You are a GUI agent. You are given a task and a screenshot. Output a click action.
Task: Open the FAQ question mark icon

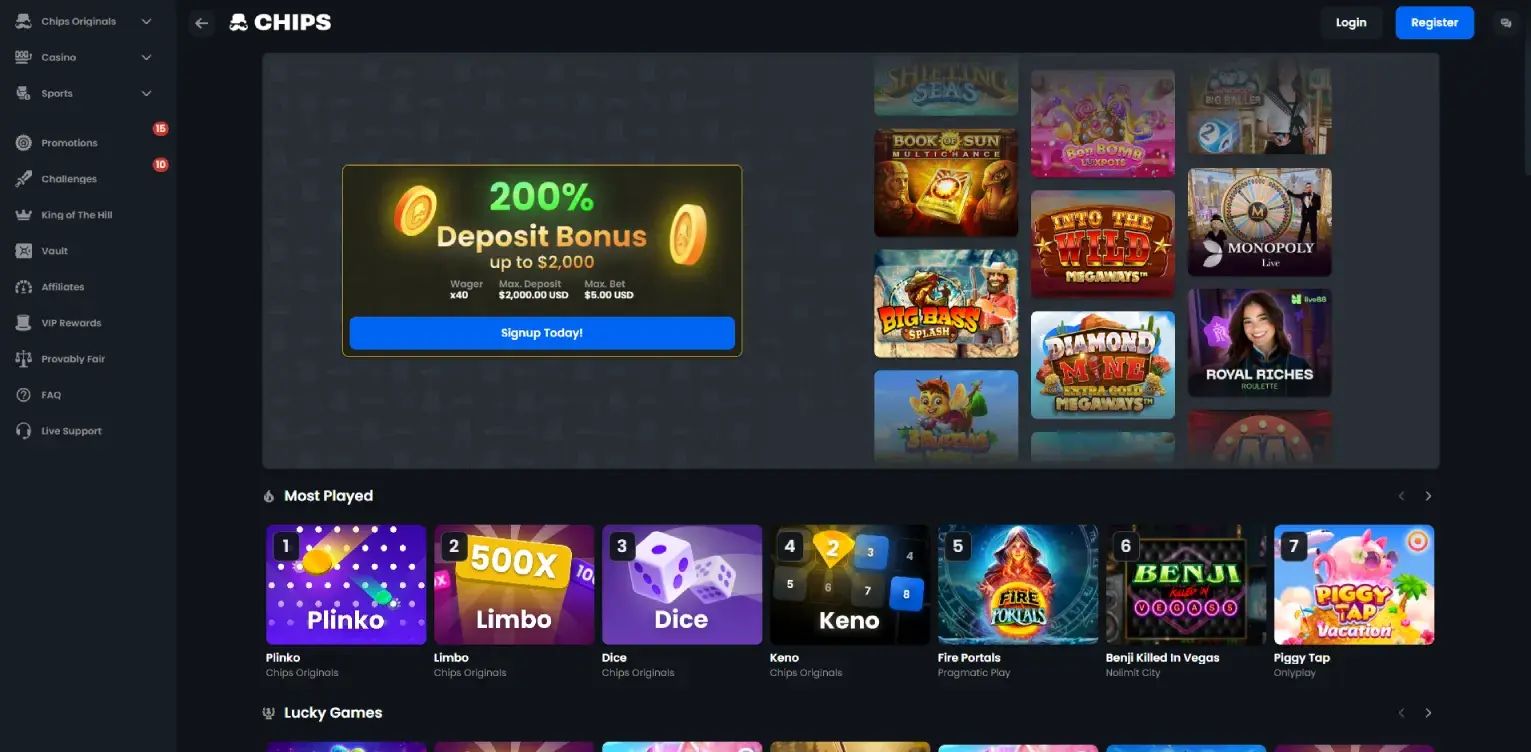(24, 395)
